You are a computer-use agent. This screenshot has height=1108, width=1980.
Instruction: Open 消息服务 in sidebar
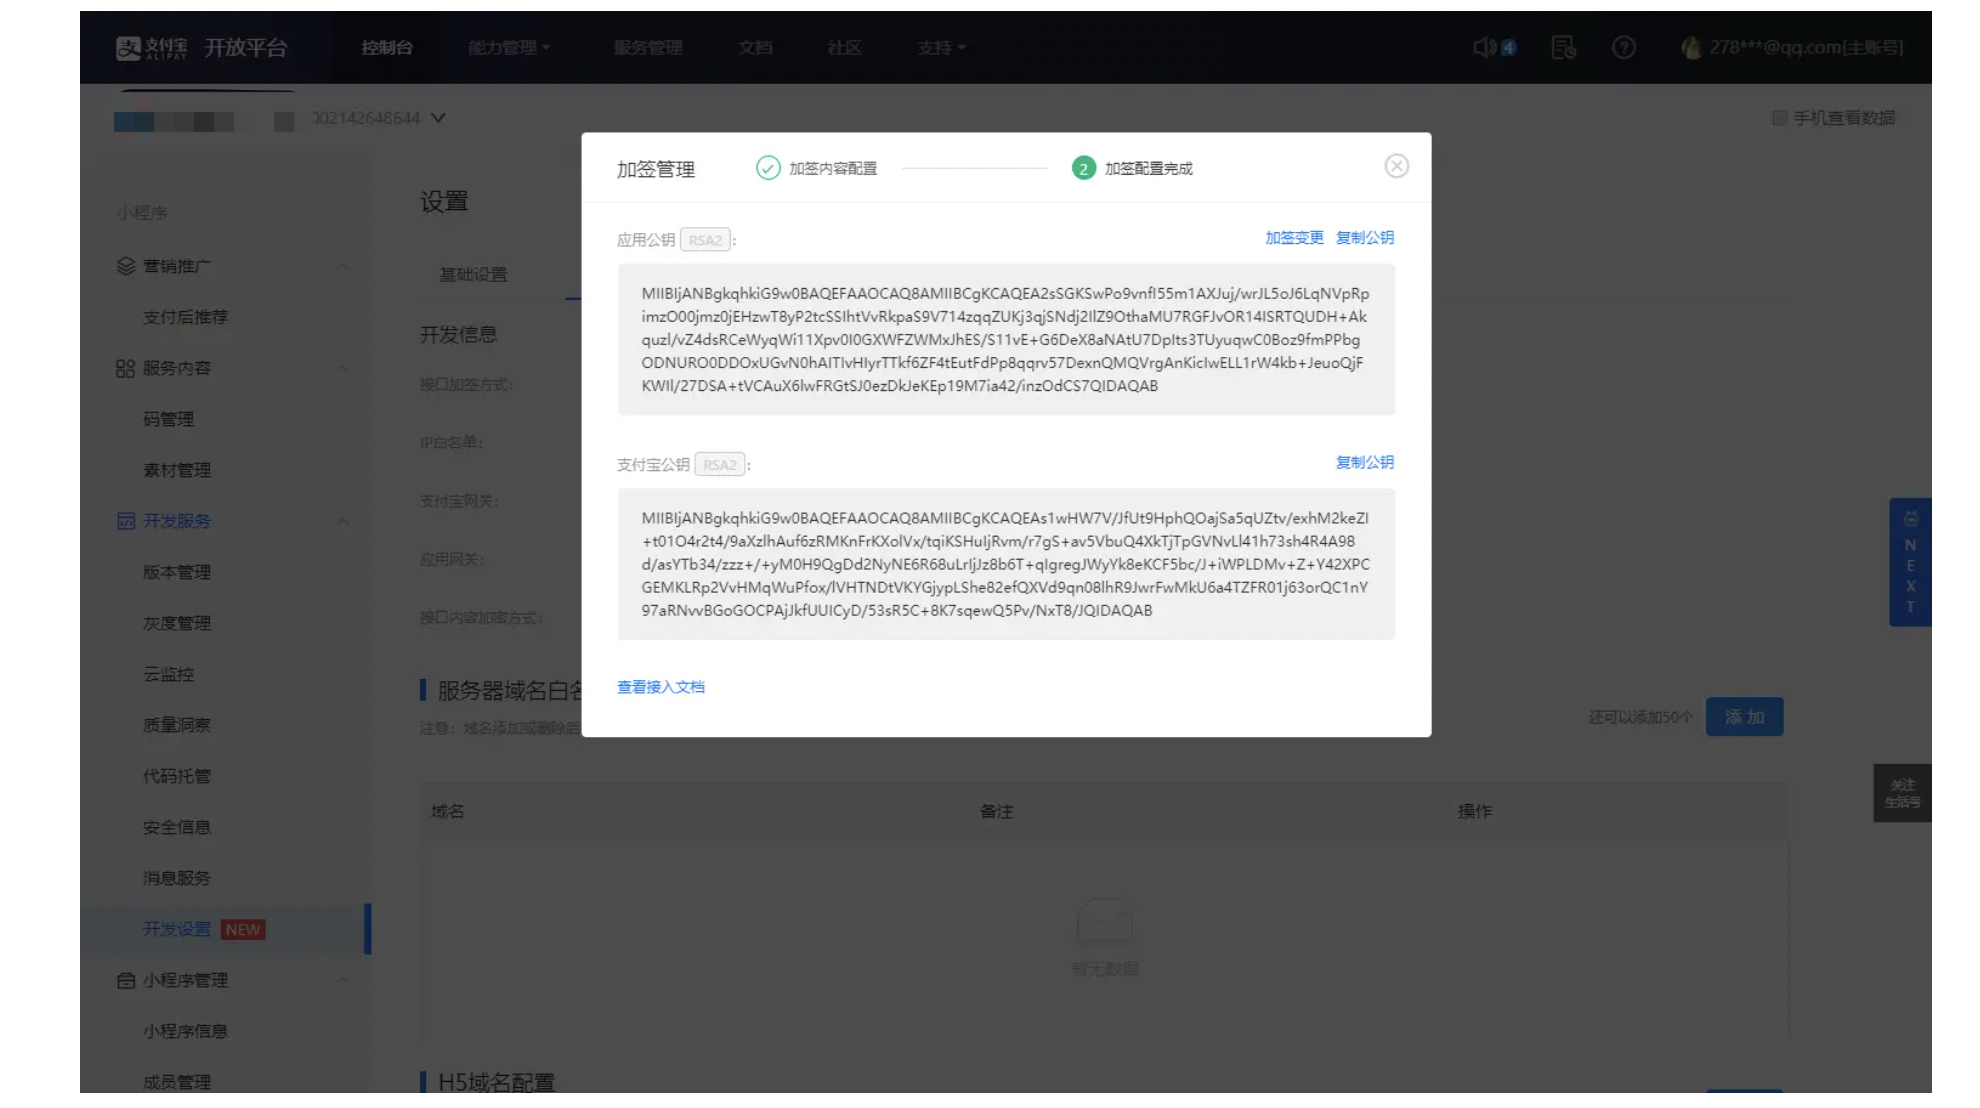coord(177,878)
